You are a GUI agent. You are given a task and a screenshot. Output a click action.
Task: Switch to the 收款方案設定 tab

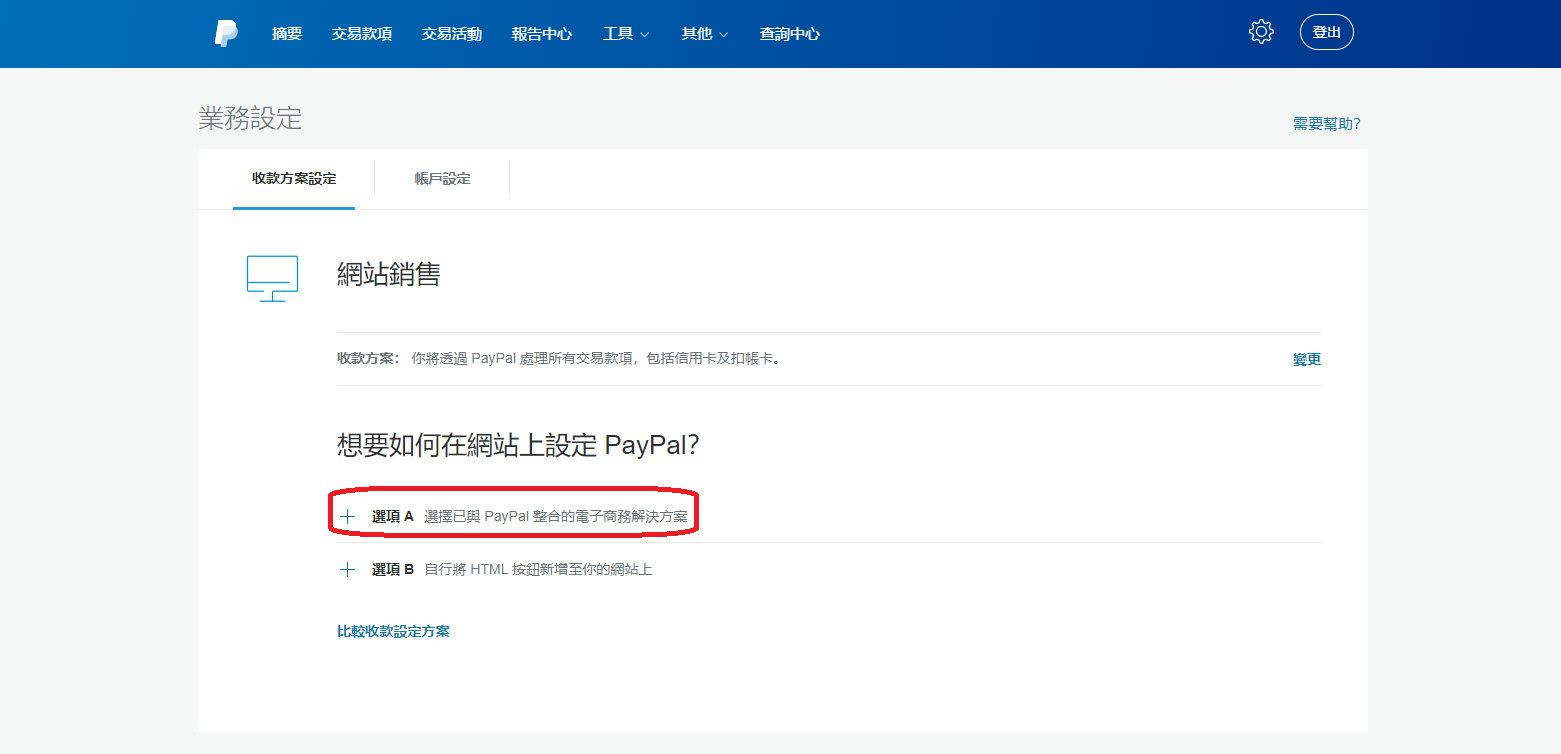(294, 179)
